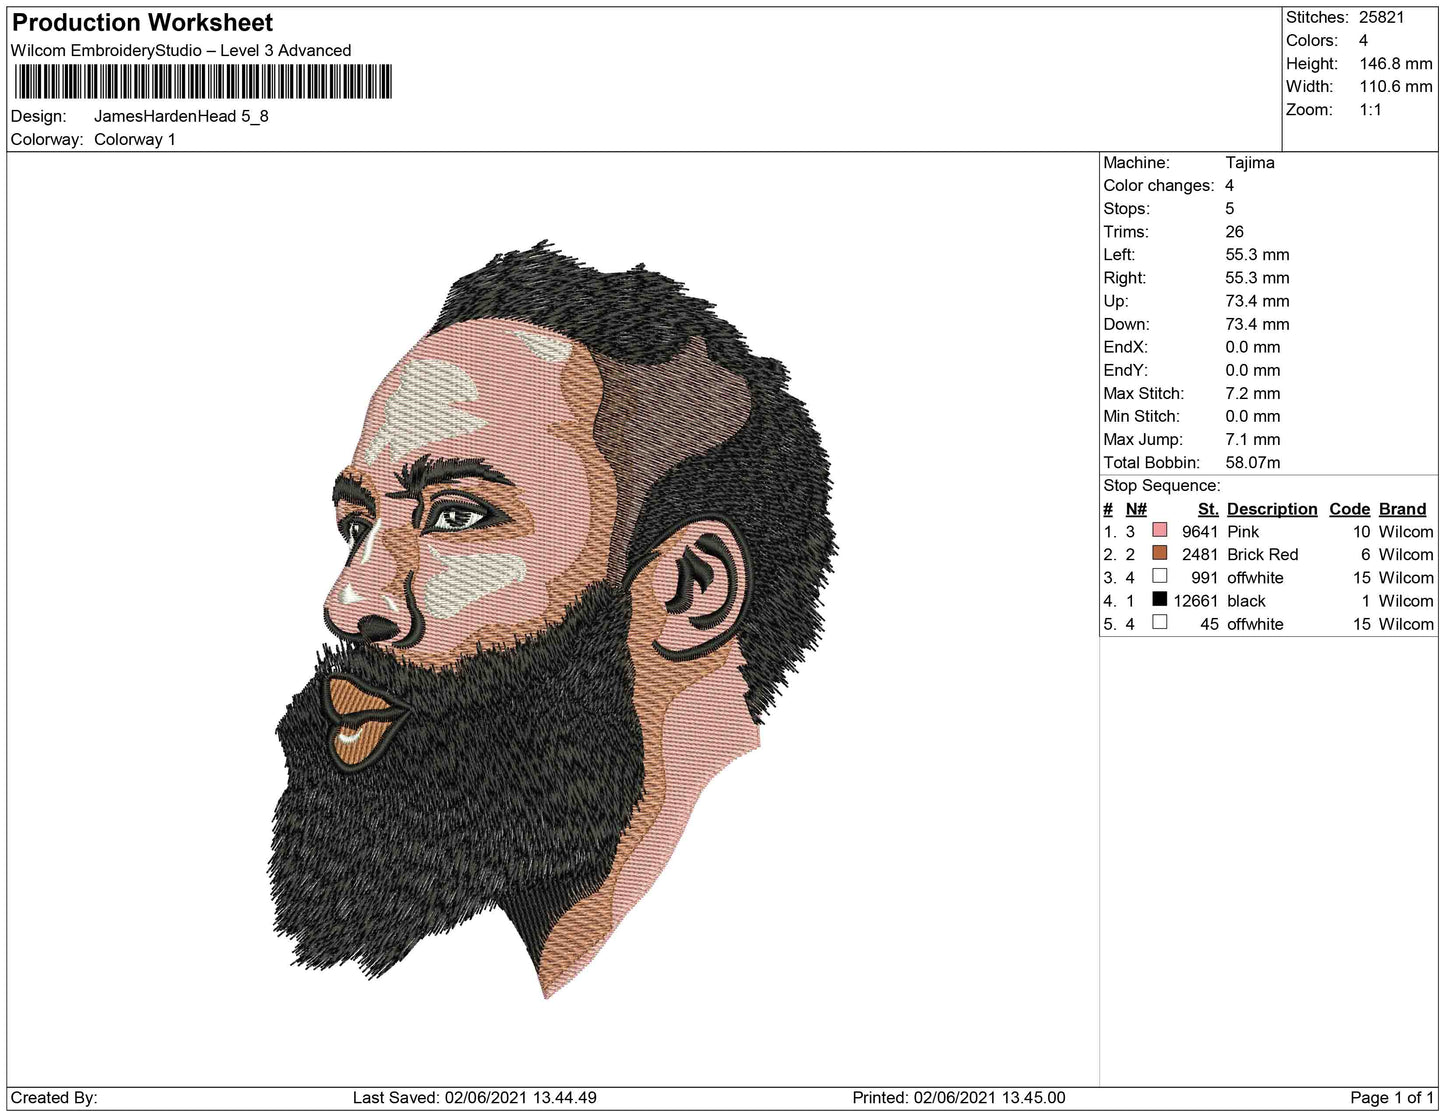Select the trims count '26'
Screen dimensions: 1445x1112
1235,231
